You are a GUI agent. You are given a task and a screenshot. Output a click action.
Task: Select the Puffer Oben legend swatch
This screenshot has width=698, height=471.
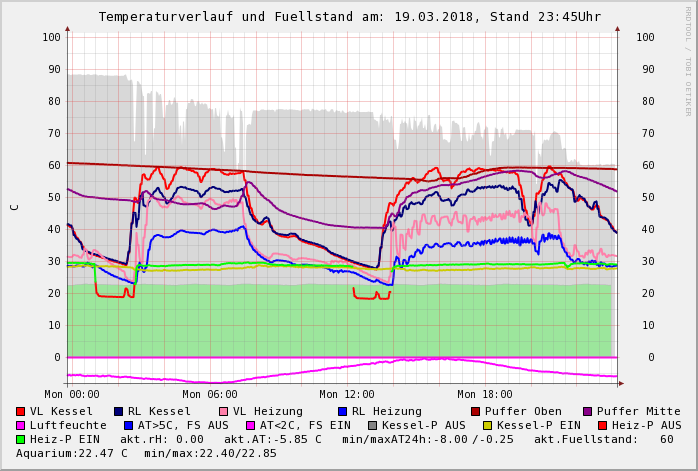pyautogui.click(x=475, y=411)
